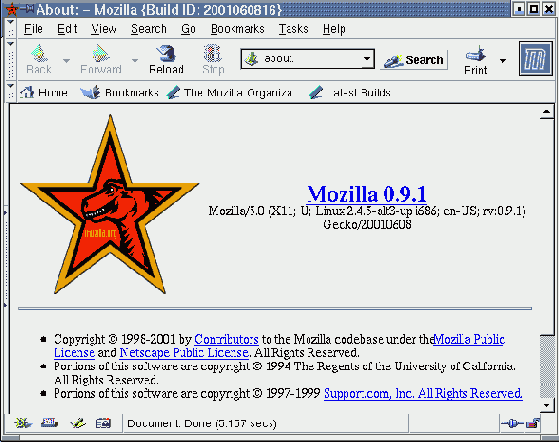Click the Forward navigation button
Viewport: 559px width, 442px height.
point(101,60)
